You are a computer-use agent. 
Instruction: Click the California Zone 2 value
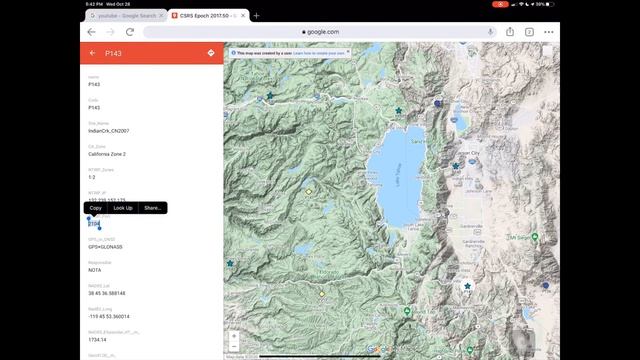[107, 154]
